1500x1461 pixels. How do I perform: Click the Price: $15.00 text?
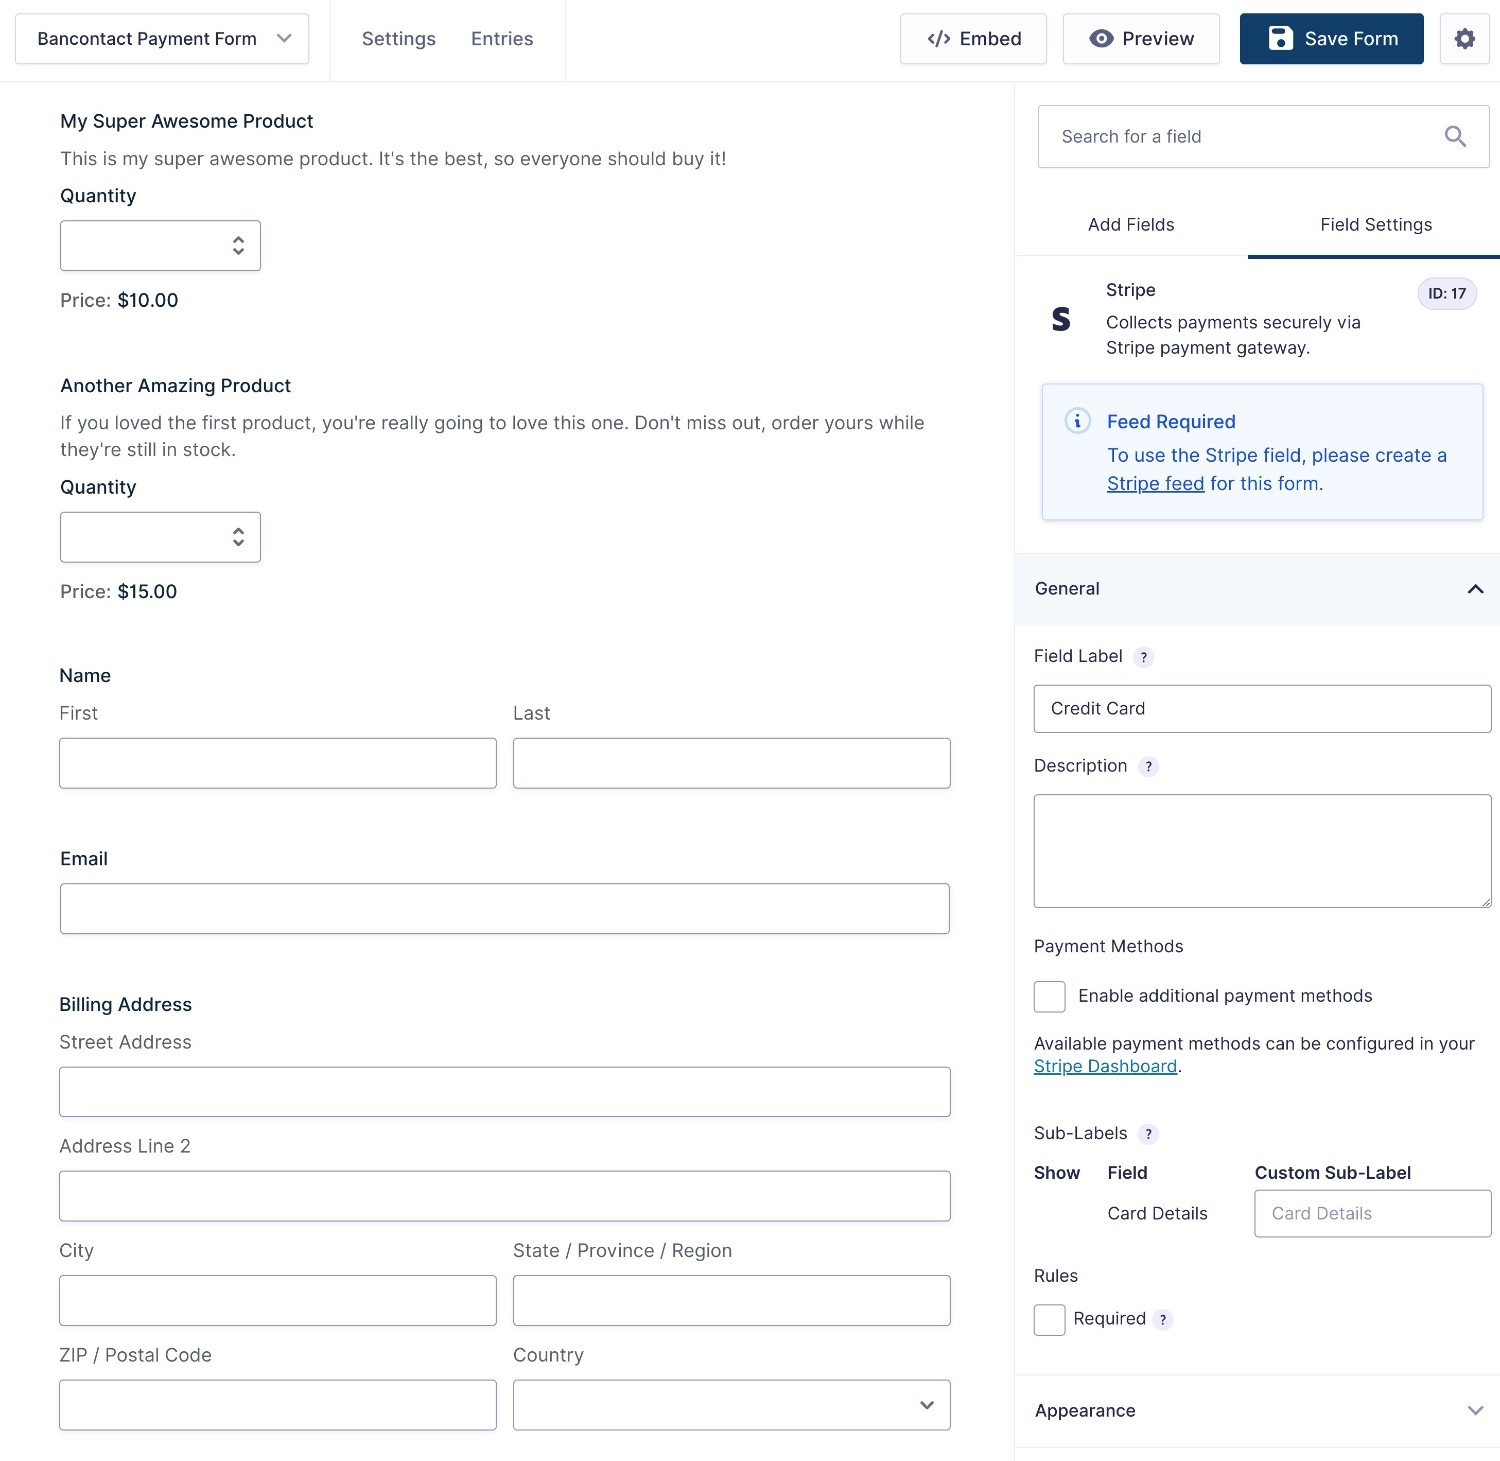click(118, 592)
